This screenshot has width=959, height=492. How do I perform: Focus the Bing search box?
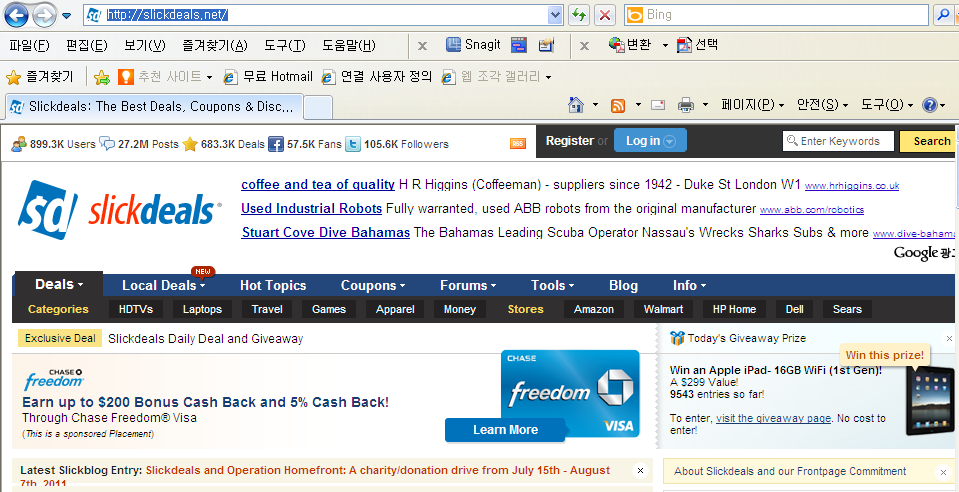[x=777, y=15]
